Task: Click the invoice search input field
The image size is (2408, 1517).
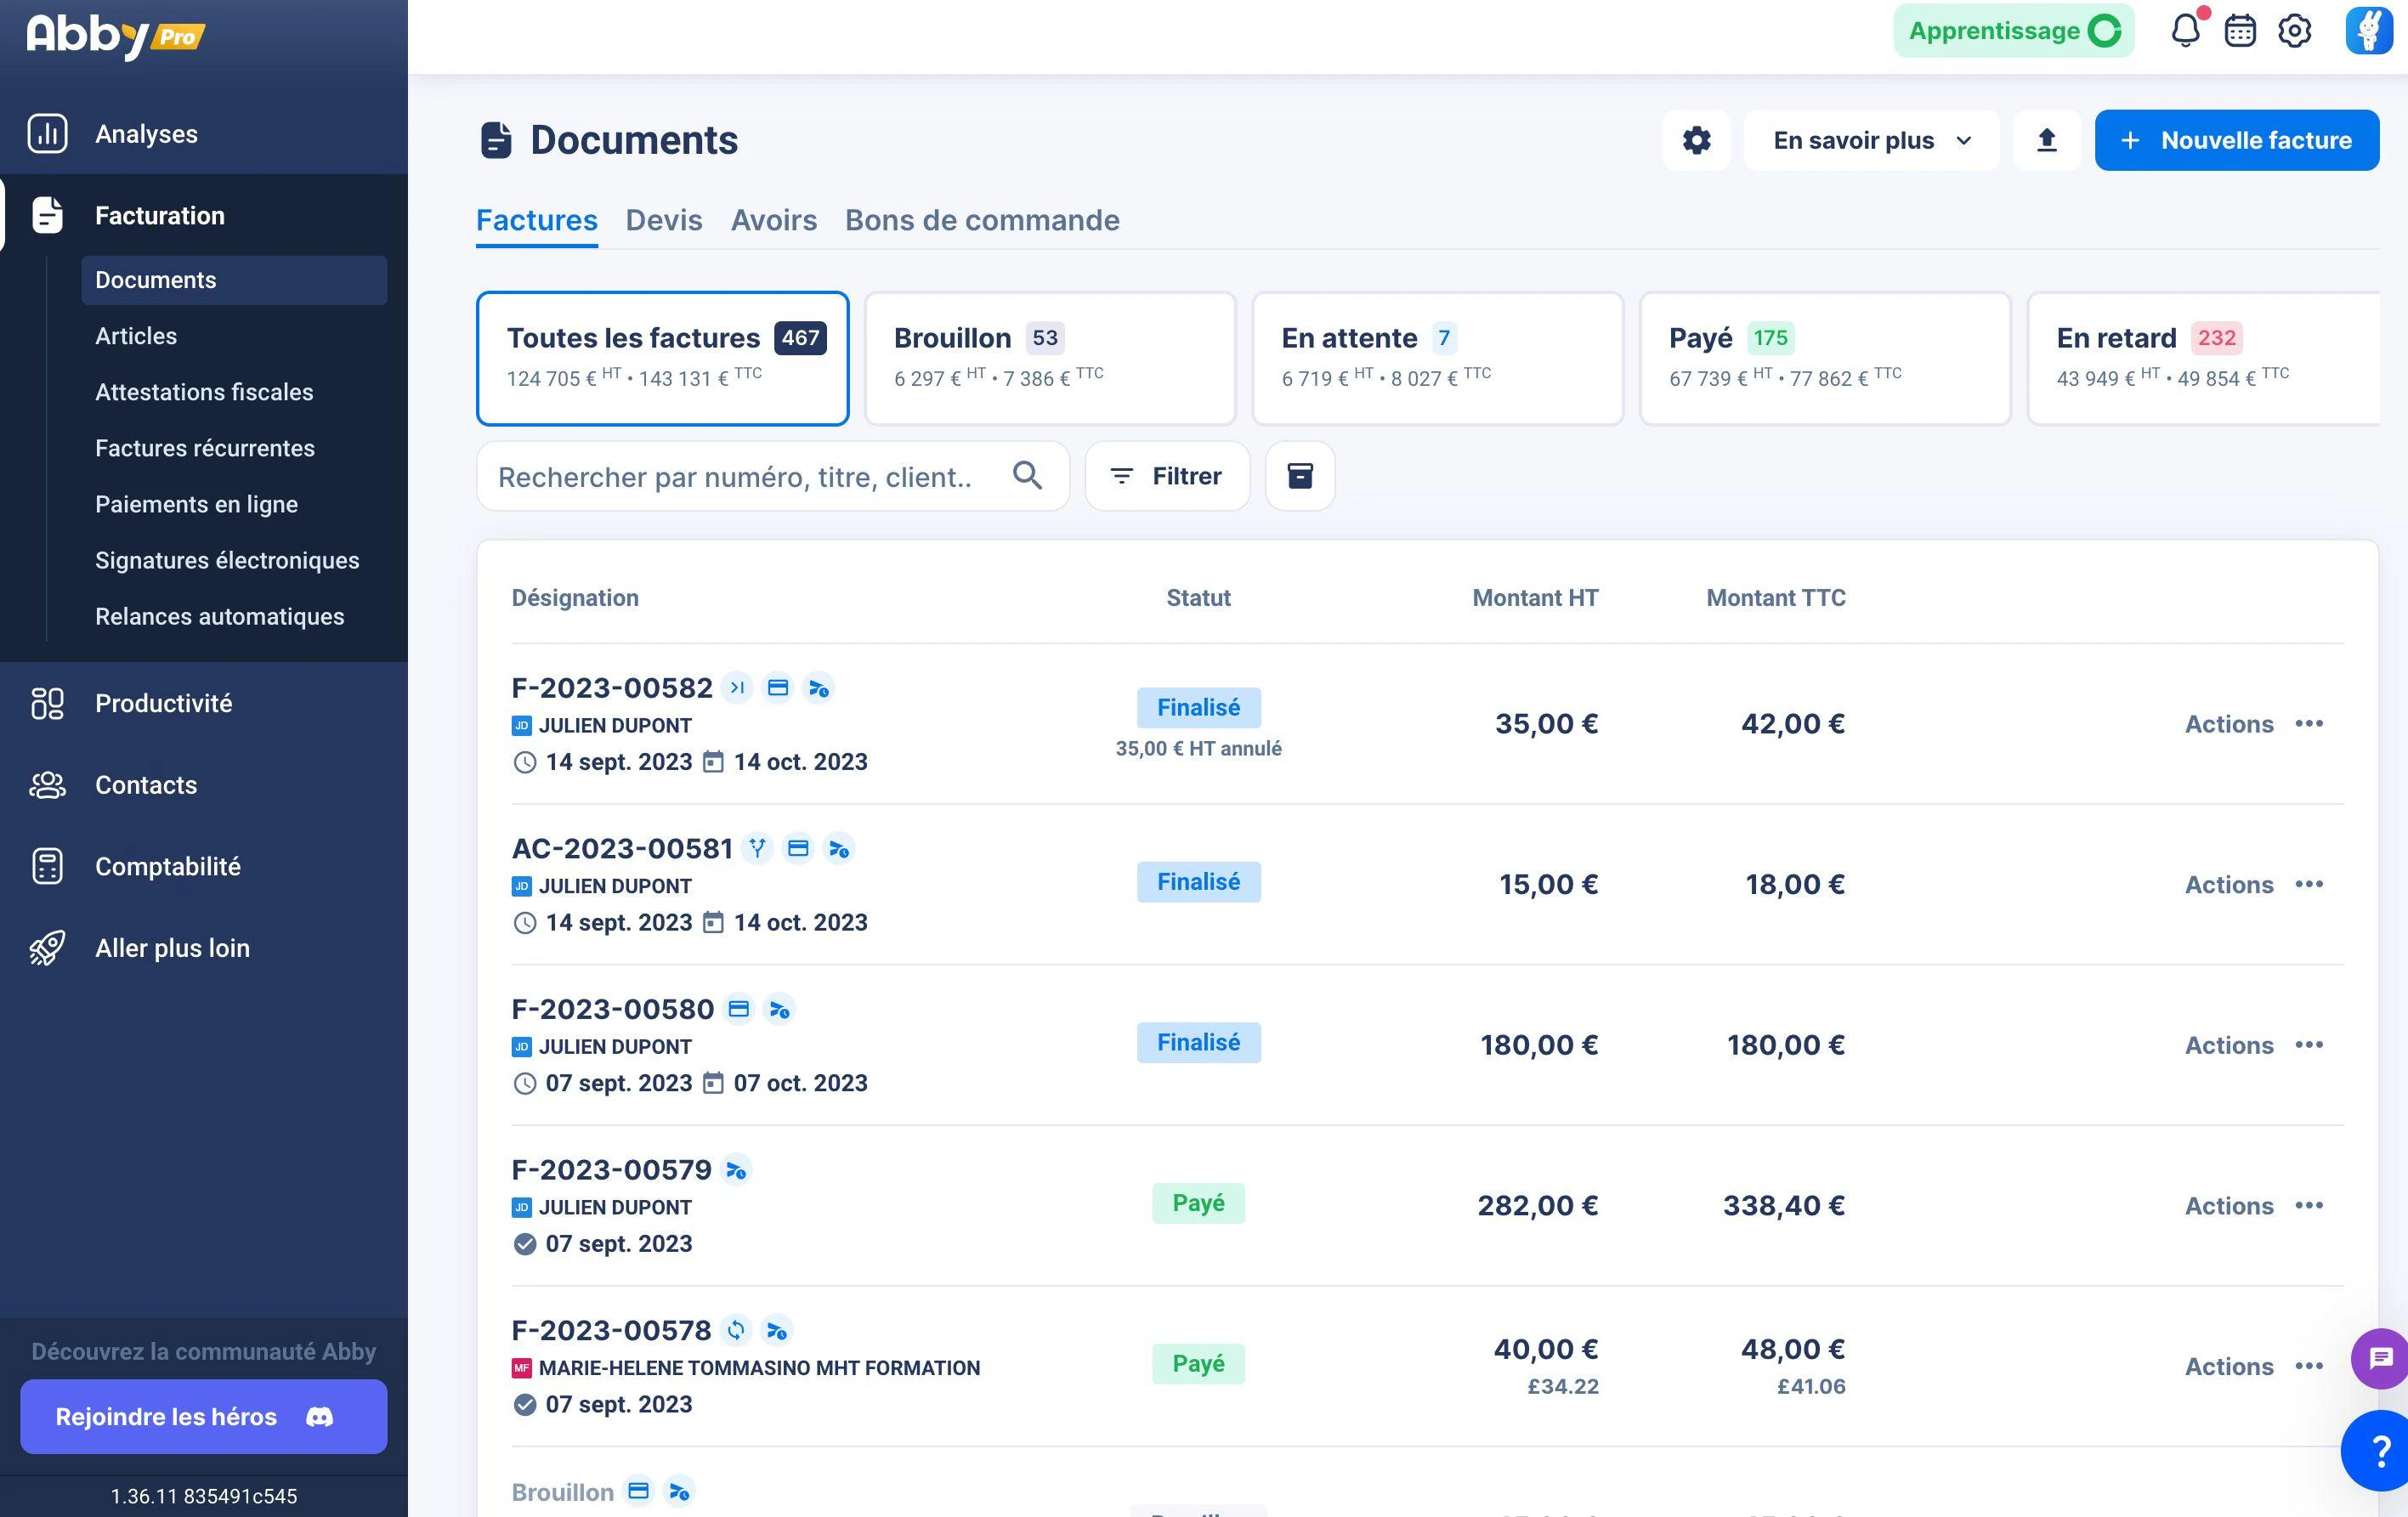Action: [773, 476]
